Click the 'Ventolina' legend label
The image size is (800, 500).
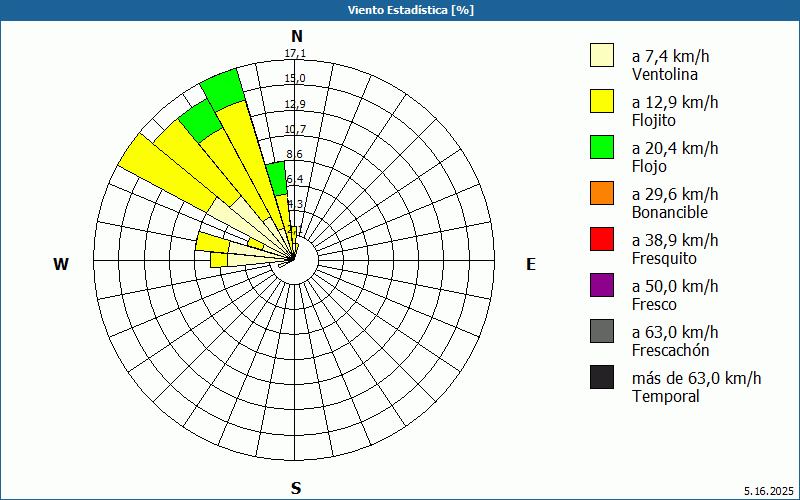(x=665, y=74)
